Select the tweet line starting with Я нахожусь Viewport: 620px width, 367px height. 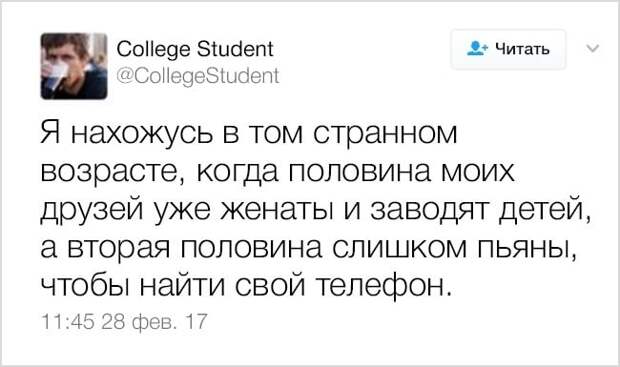click(x=249, y=133)
